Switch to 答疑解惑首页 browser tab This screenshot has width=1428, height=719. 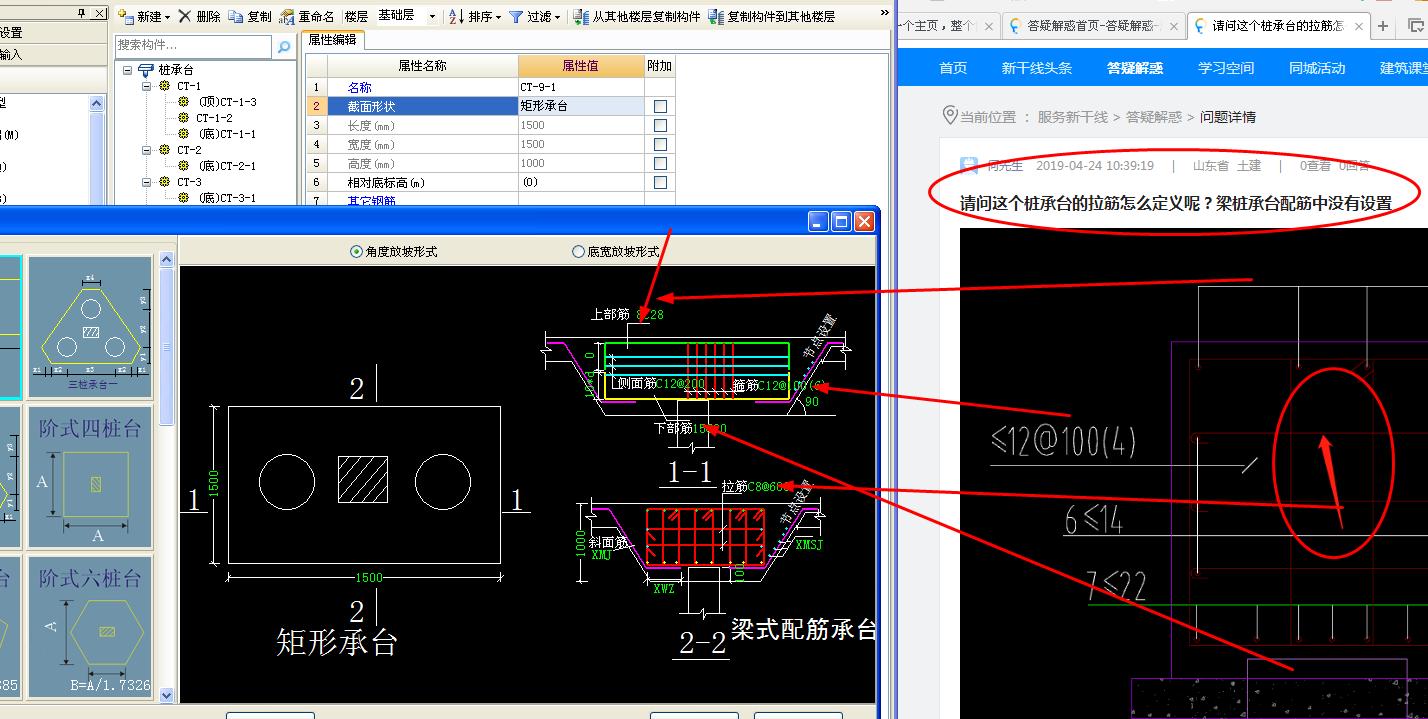tap(1094, 26)
